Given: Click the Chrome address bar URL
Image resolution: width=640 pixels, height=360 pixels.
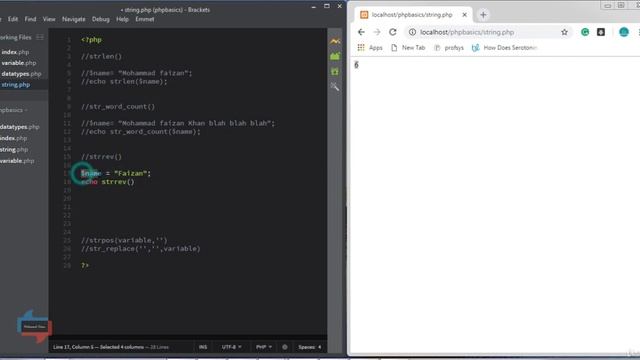Looking at the screenshot, I should click(467, 32).
